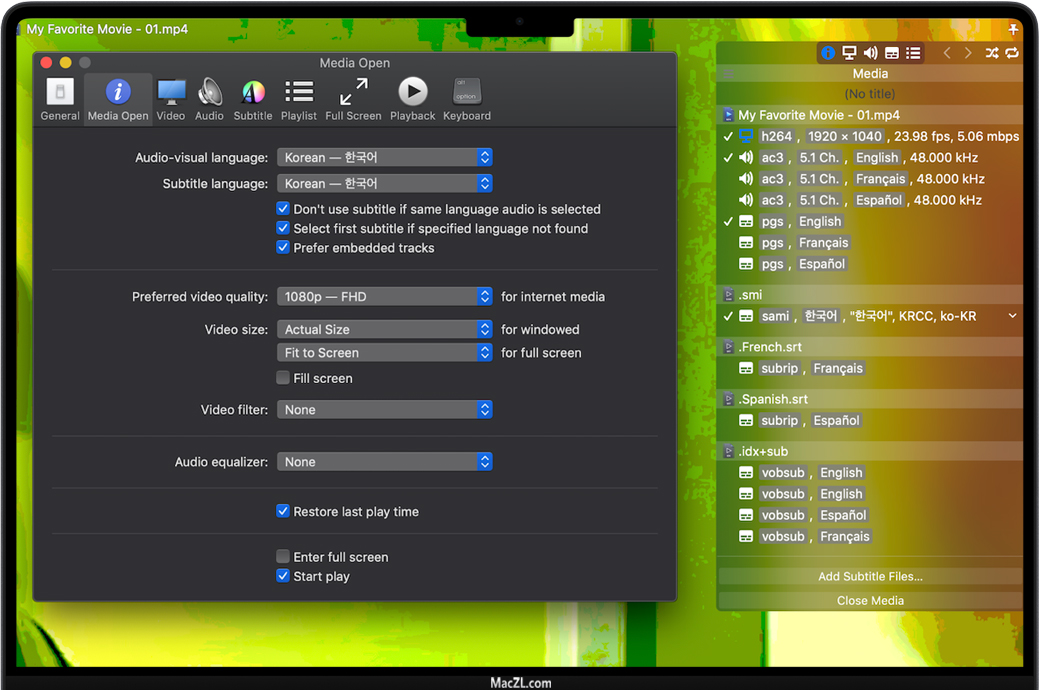Screen dimensions: 1040x690
Task: Switch to the General preferences tab
Action: click(60, 99)
